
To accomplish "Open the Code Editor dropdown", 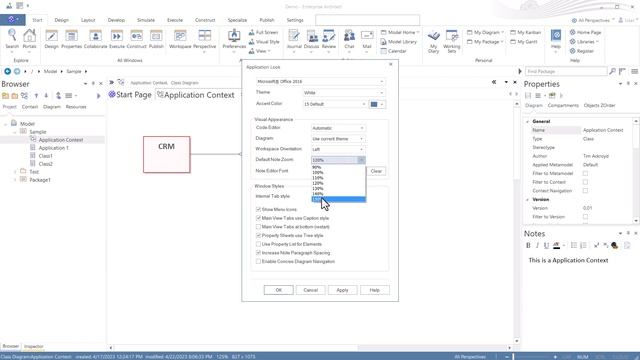I will pyautogui.click(x=338, y=128).
